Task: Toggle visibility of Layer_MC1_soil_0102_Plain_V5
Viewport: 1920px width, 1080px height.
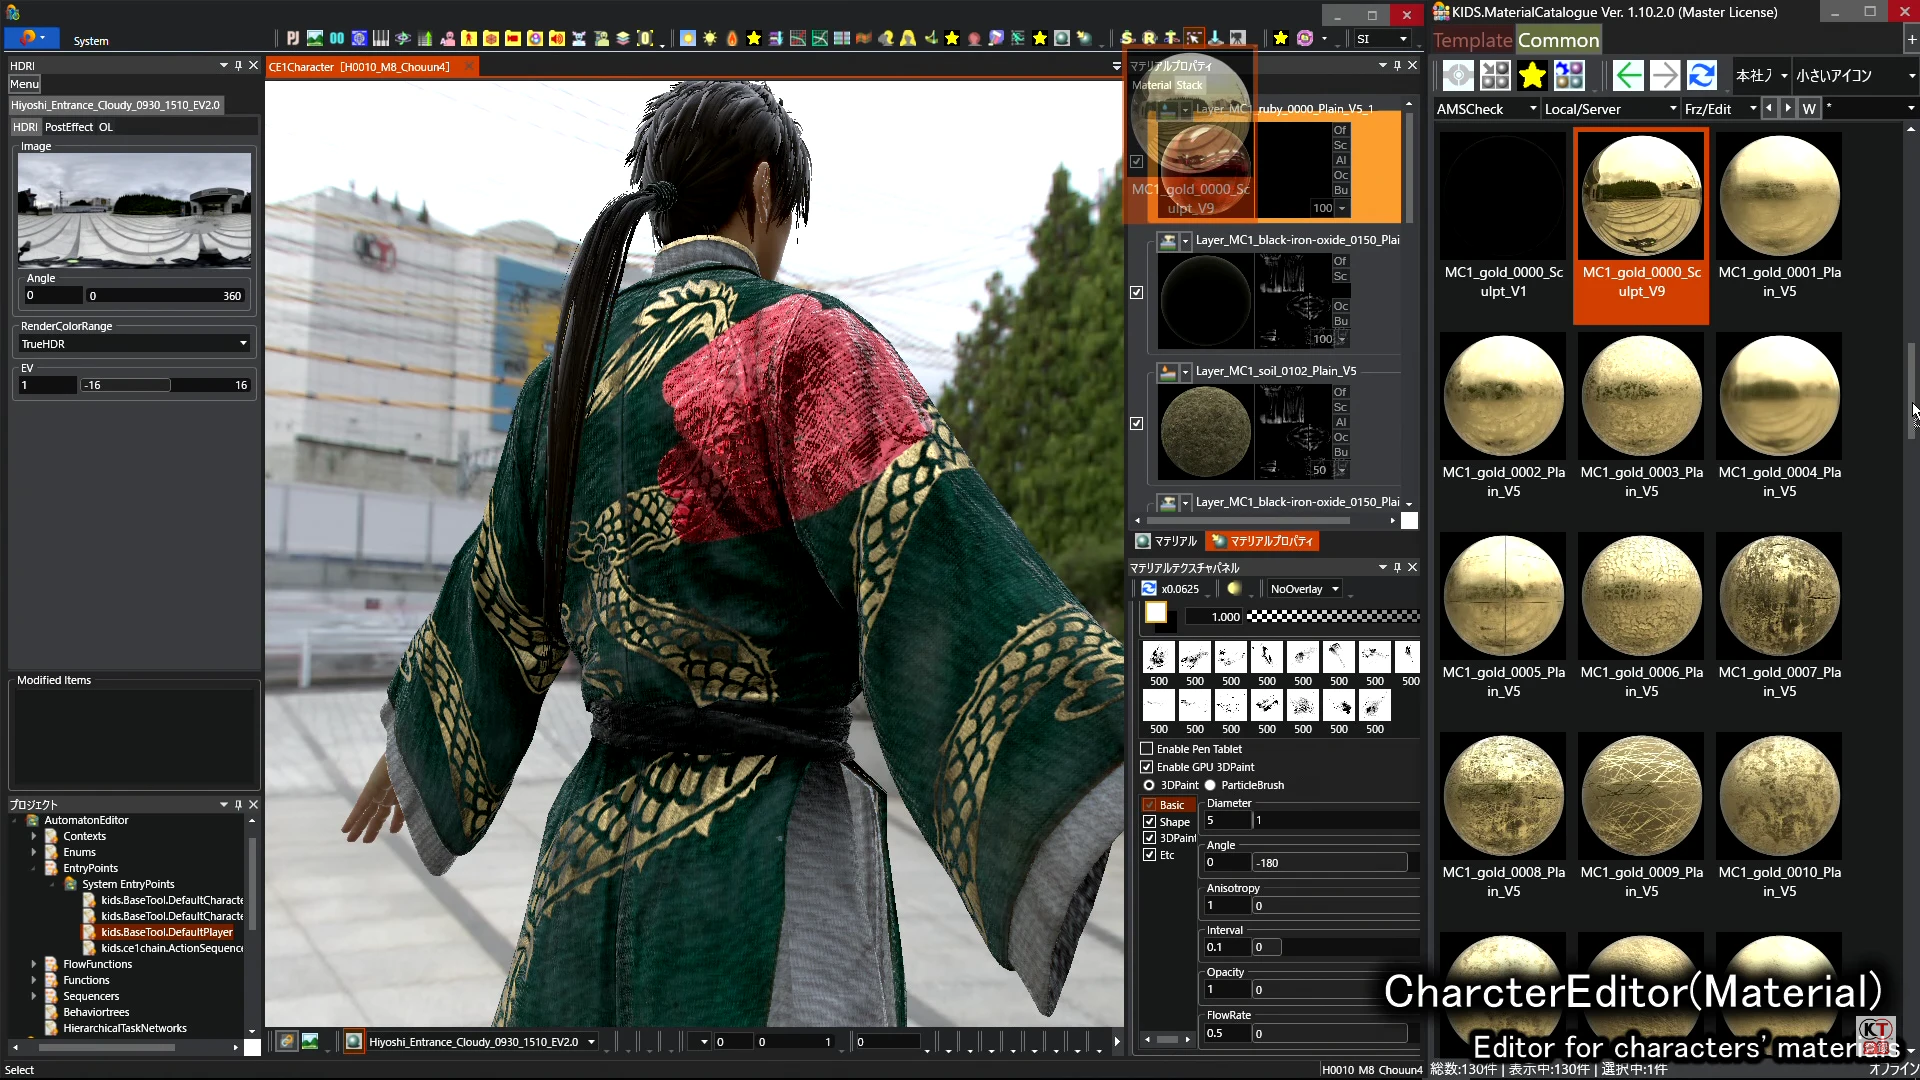Action: click(1136, 423)
